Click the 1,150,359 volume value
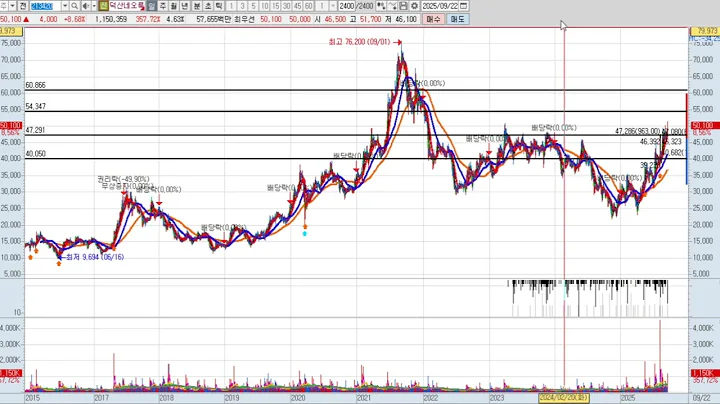 pyautogui.click(x=111, y=19)
